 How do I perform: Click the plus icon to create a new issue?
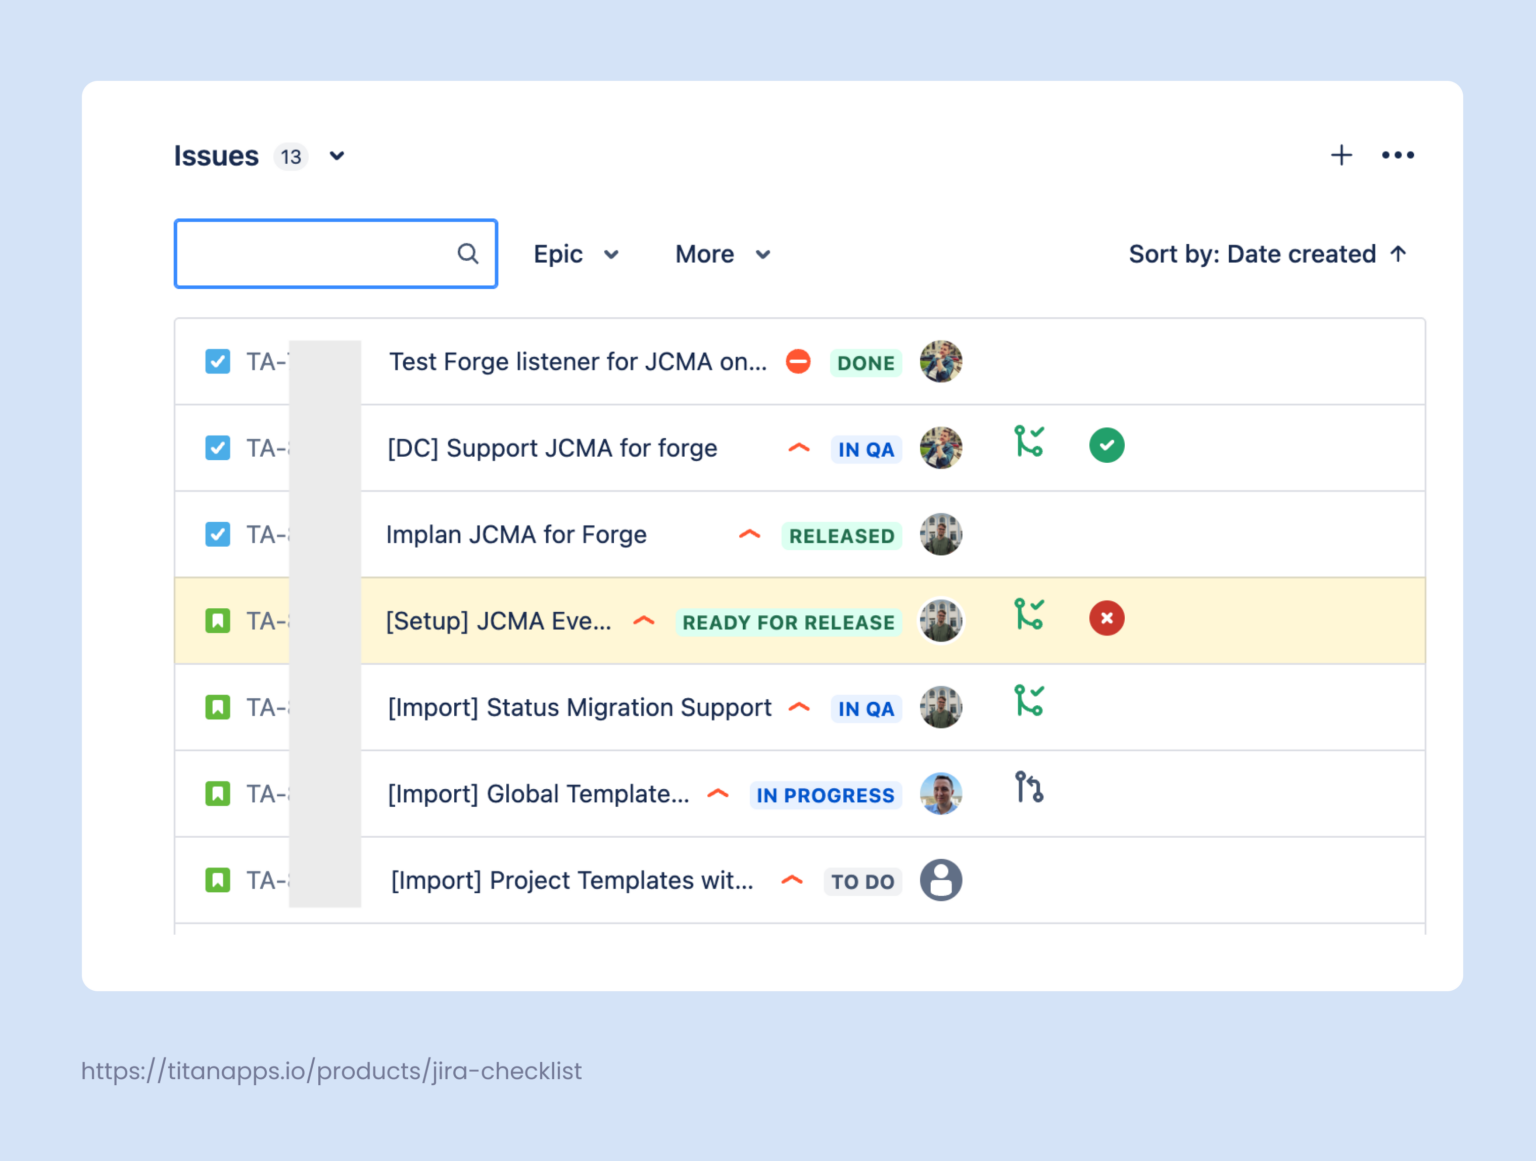coord(1341,155)
